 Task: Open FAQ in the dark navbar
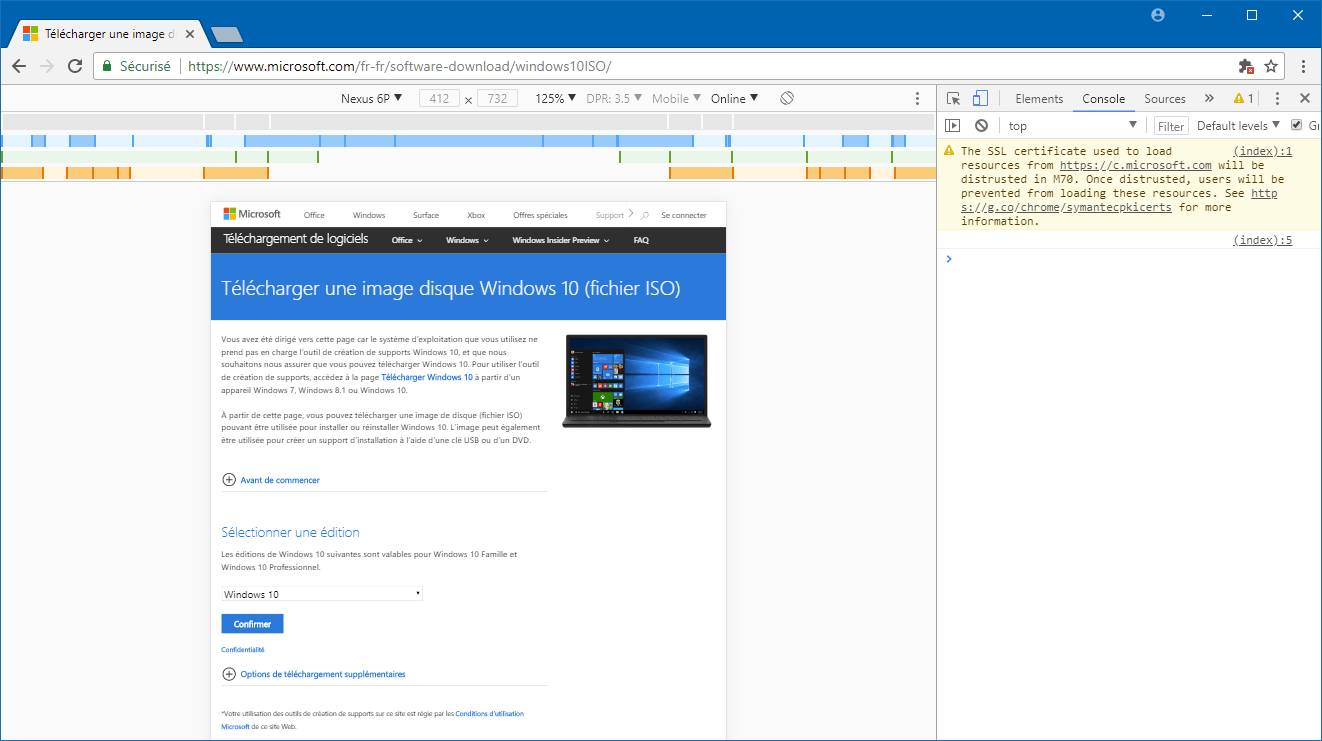tap(641, 240)
